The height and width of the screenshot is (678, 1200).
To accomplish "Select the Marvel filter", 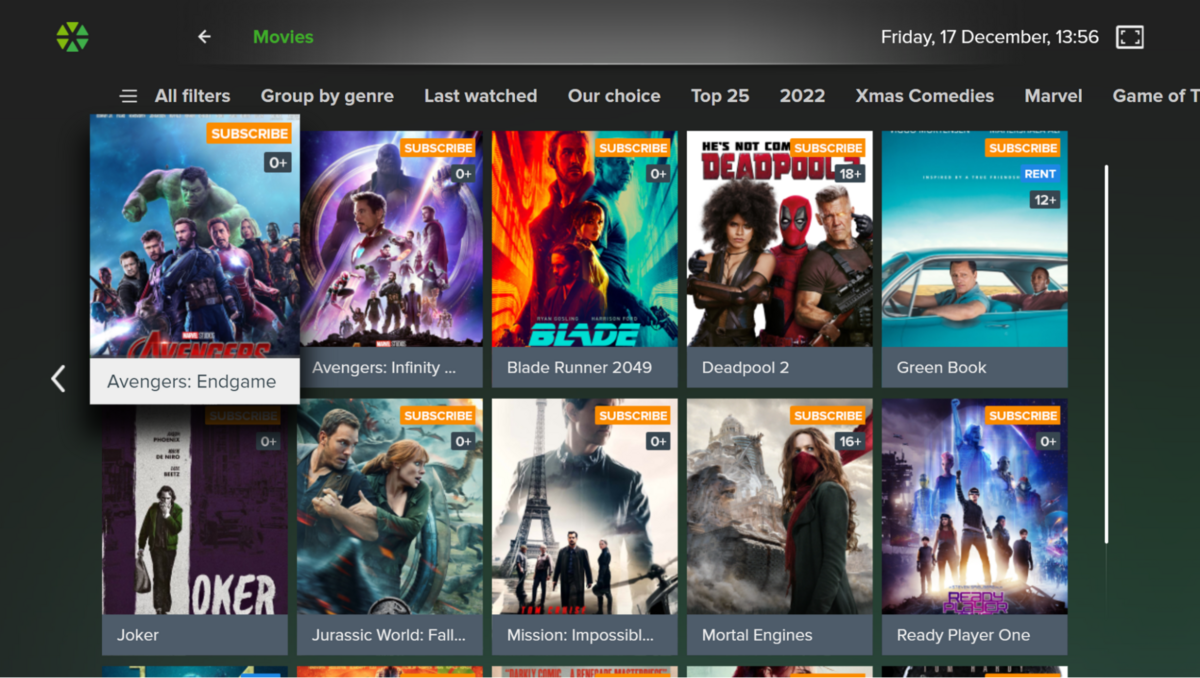I will point(1053,96).
